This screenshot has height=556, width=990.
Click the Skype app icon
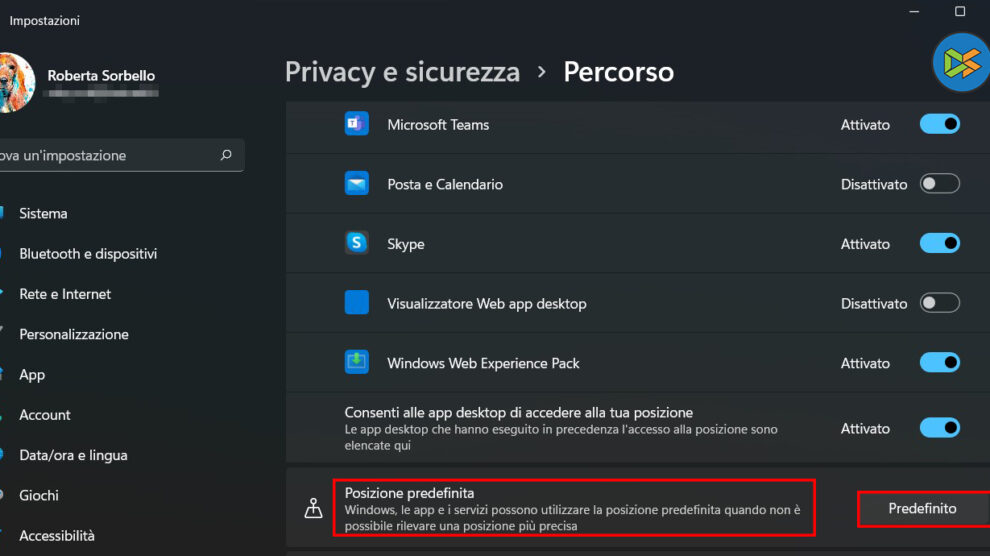tap(357, 244)
